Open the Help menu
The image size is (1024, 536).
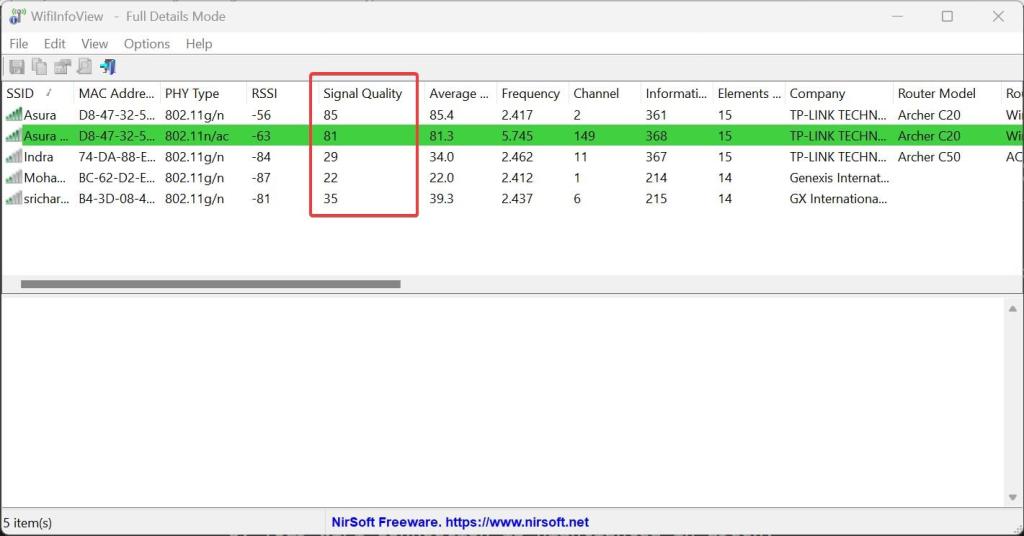(199, 44)
